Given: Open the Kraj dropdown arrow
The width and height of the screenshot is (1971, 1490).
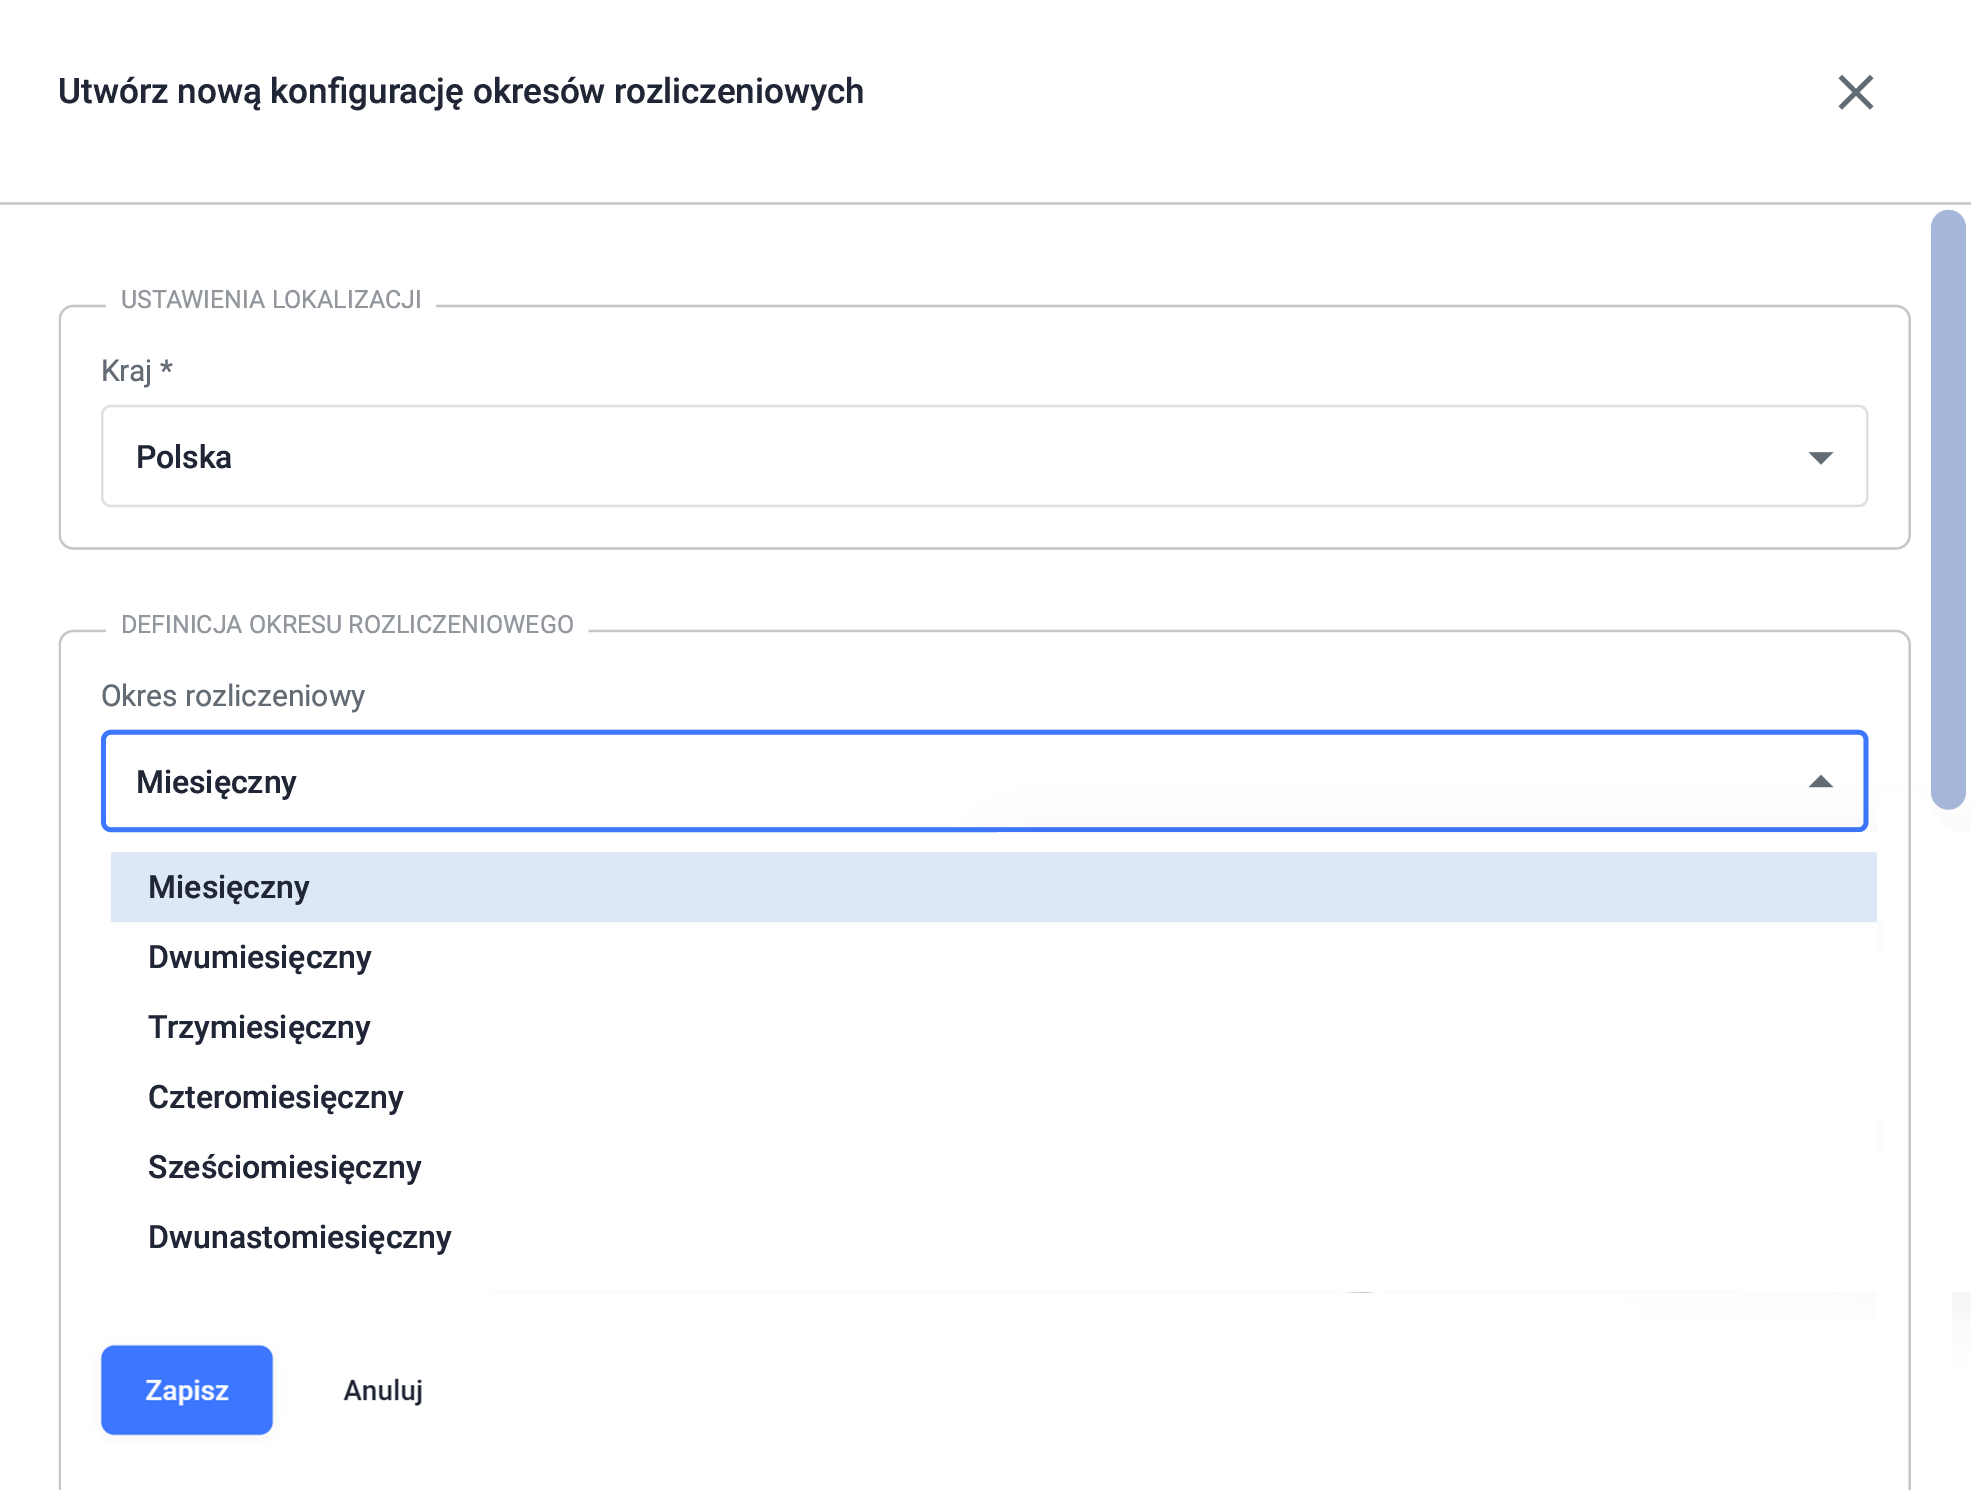Looking at the screenshot, I should (1820, 457).
